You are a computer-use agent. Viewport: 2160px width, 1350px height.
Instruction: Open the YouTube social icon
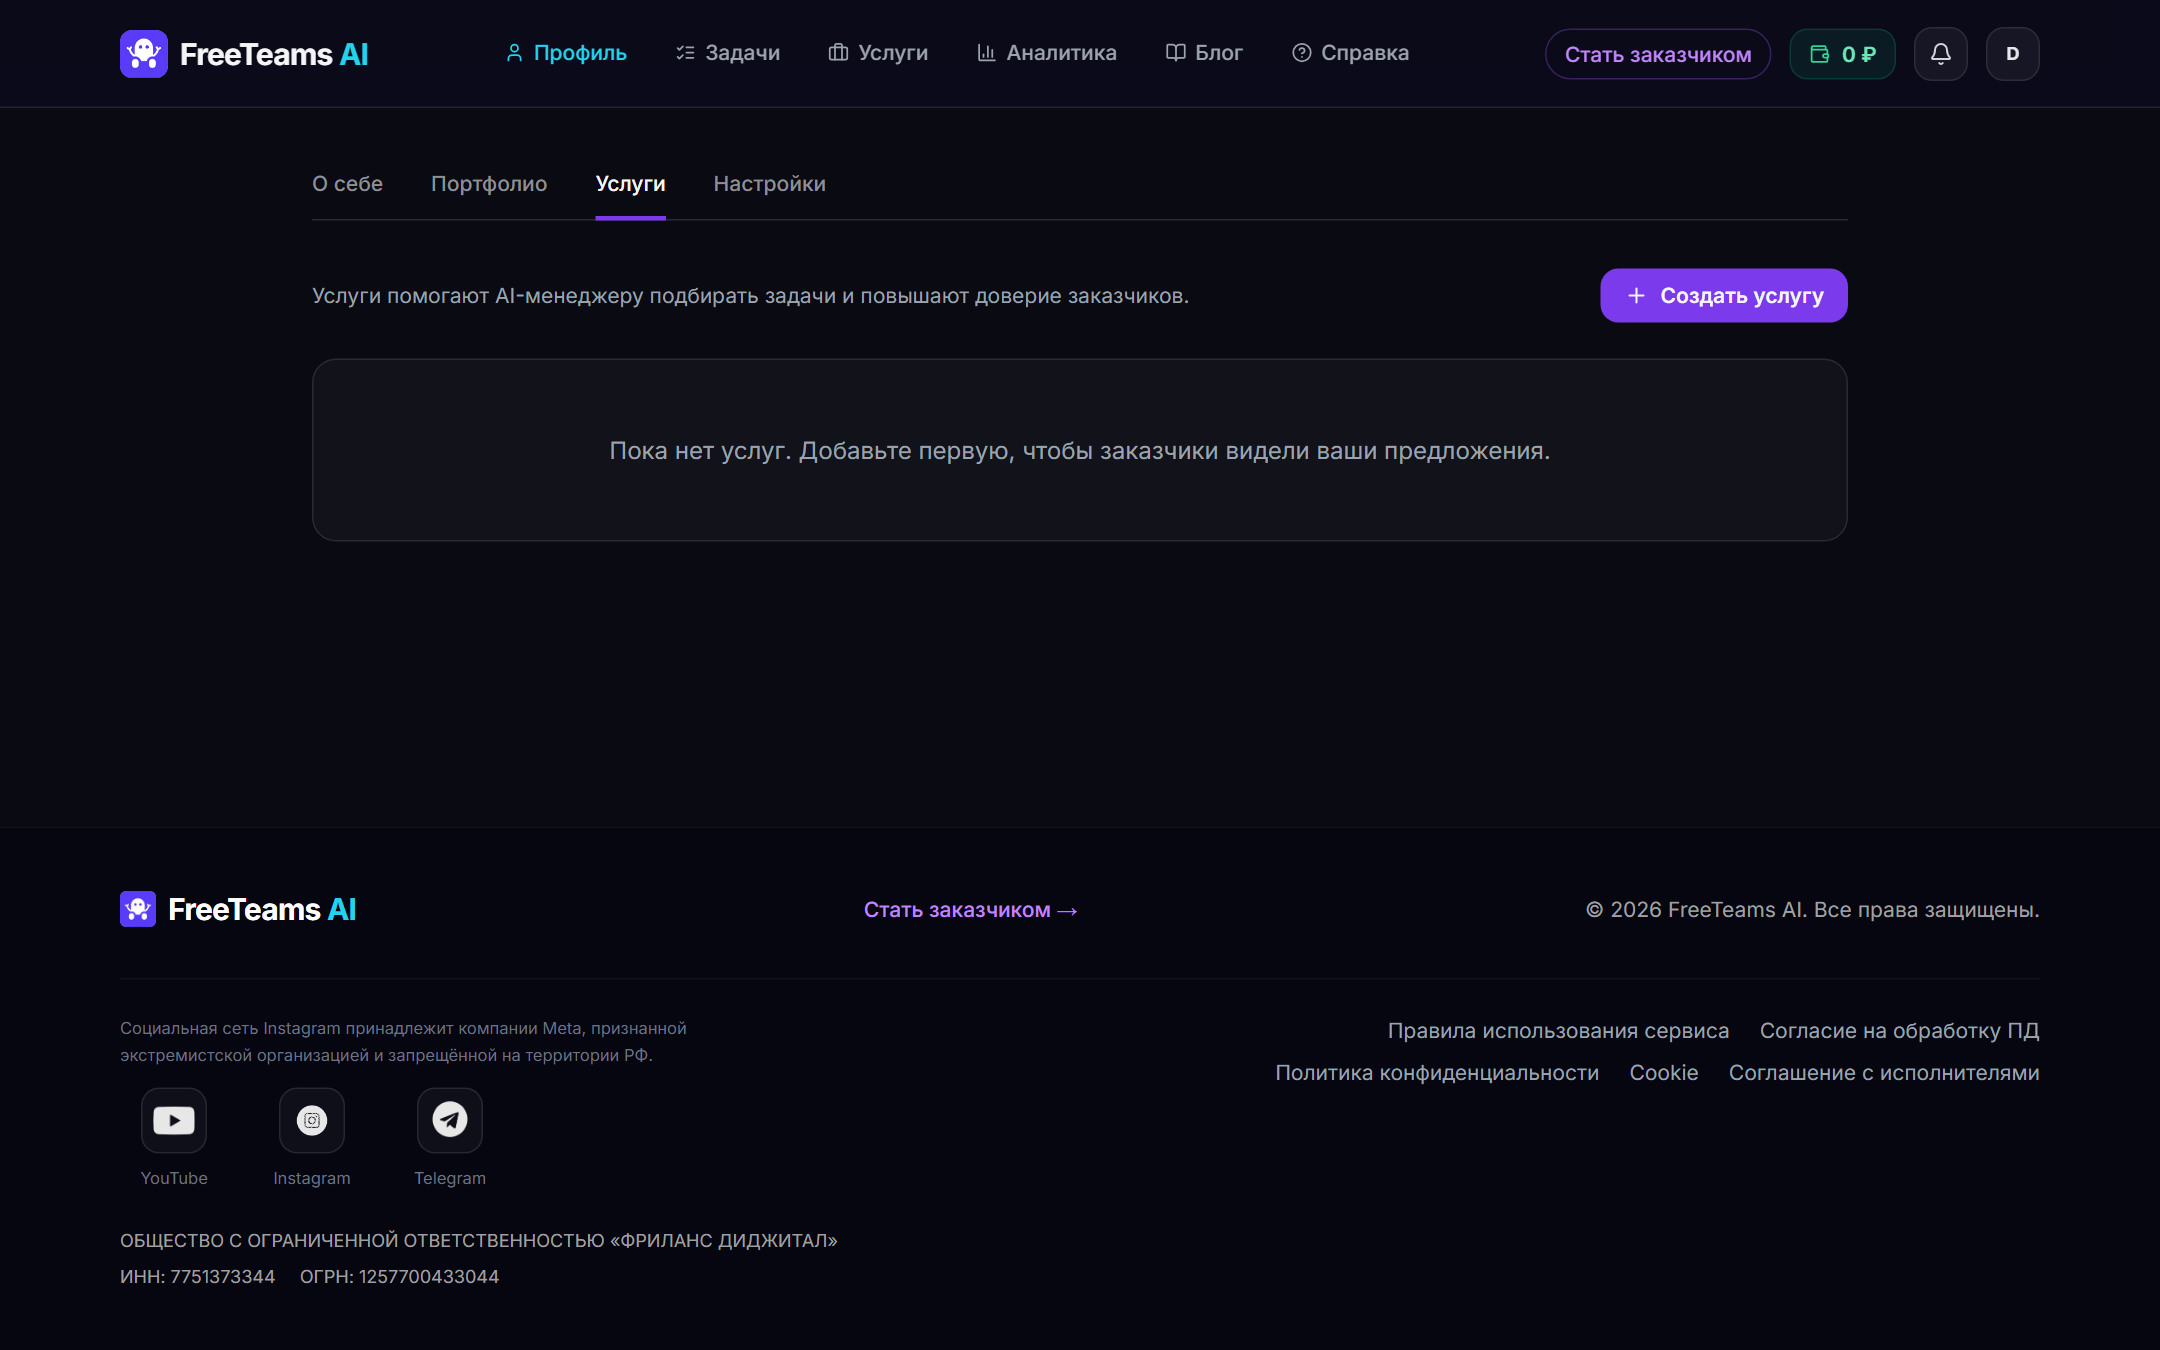[x=174, y=1120]
